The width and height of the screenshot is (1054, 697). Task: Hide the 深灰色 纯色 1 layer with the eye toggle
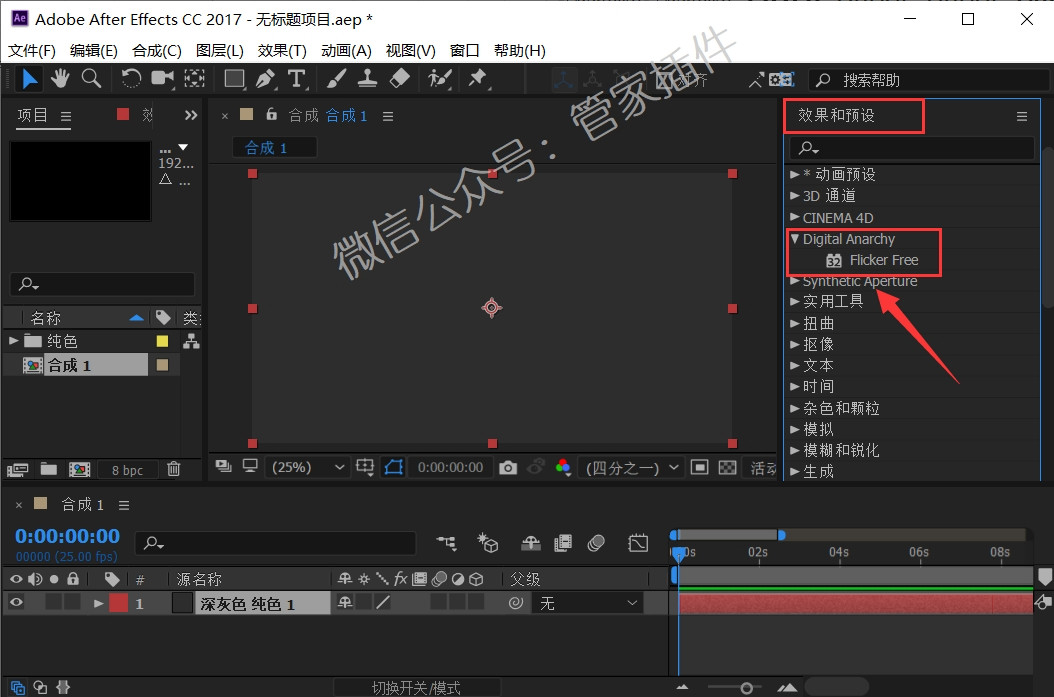[16, 603]
